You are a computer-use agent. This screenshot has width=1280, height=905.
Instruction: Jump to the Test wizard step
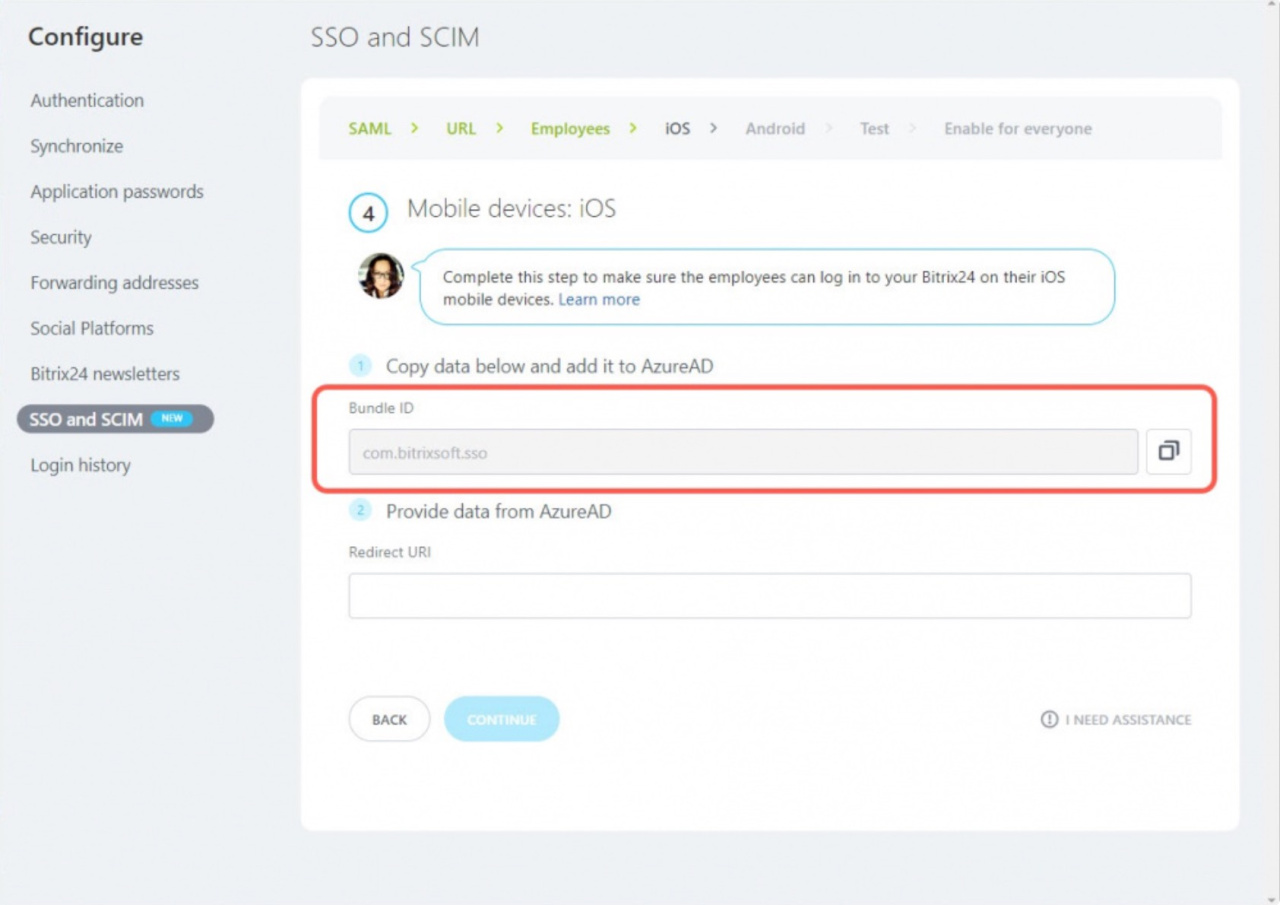tap(874, 129)
